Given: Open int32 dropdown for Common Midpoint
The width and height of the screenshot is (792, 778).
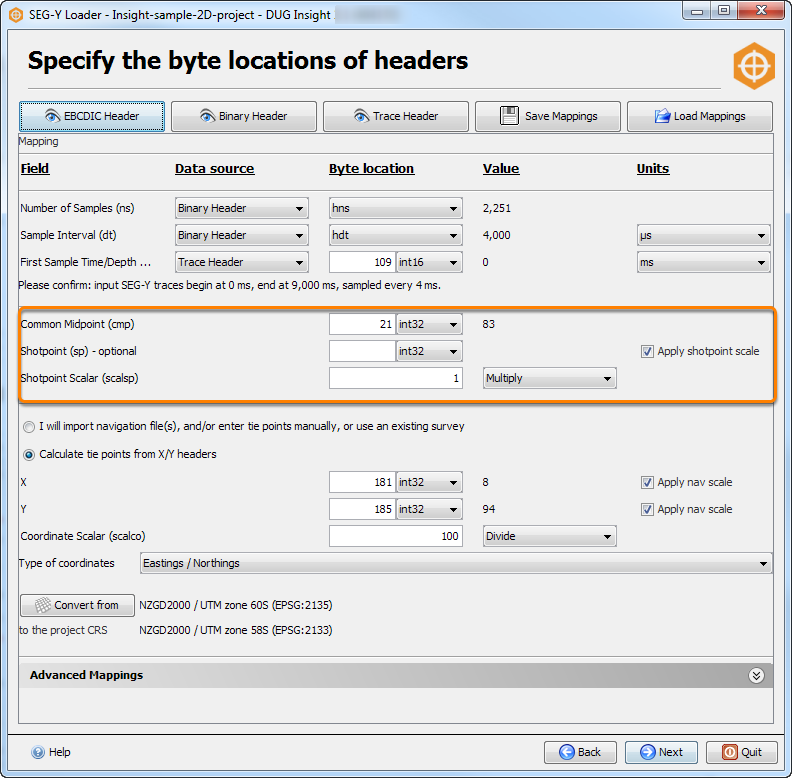Looking at the screenshot, I should 429,324.
